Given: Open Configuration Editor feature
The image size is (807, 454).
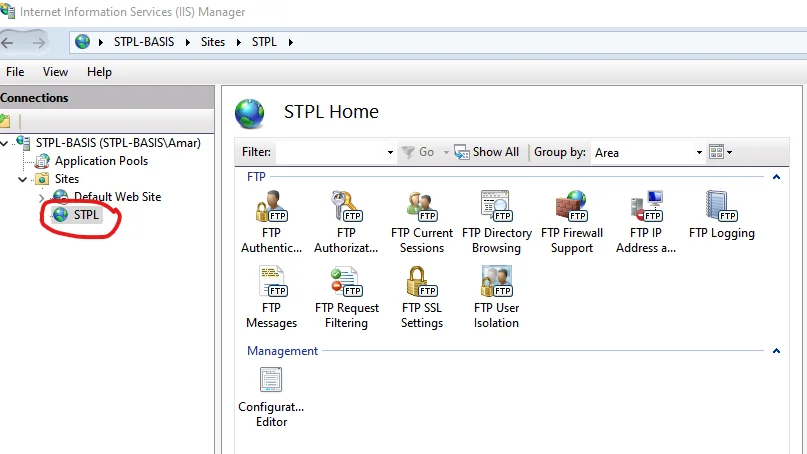Looking at the screenshot, I should 271,397.
